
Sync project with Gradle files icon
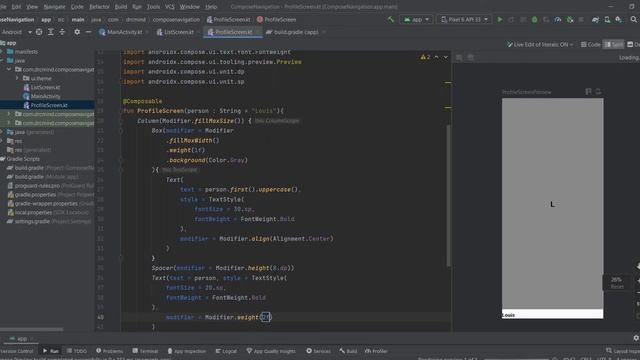[x=596, y=19]
